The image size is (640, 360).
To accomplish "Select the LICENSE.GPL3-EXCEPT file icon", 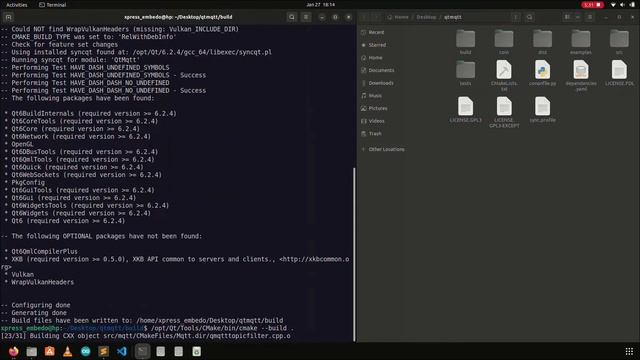I will coord(504,107).
